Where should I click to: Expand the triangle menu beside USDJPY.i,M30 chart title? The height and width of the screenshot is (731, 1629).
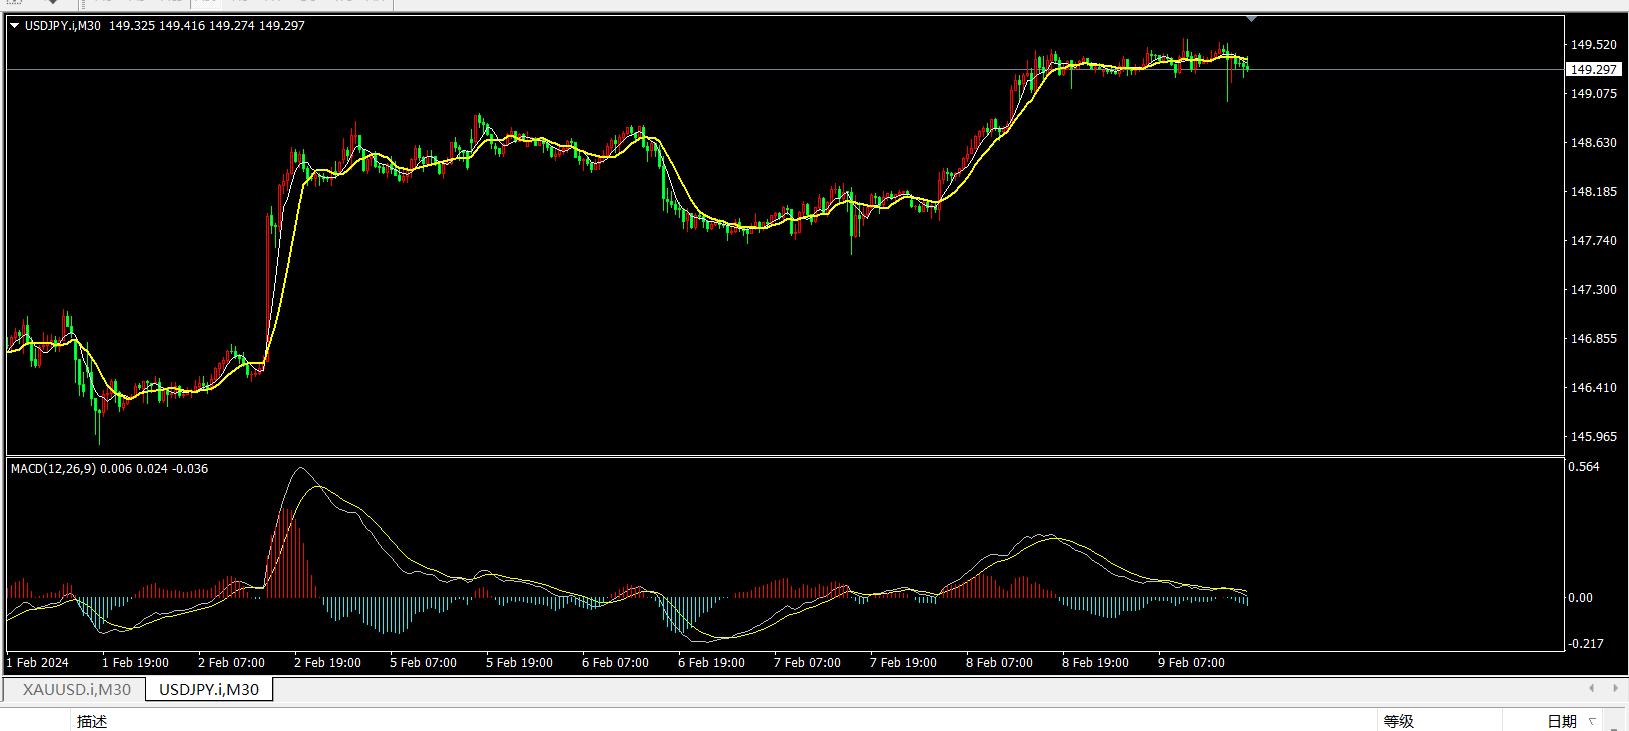[14, 26]
